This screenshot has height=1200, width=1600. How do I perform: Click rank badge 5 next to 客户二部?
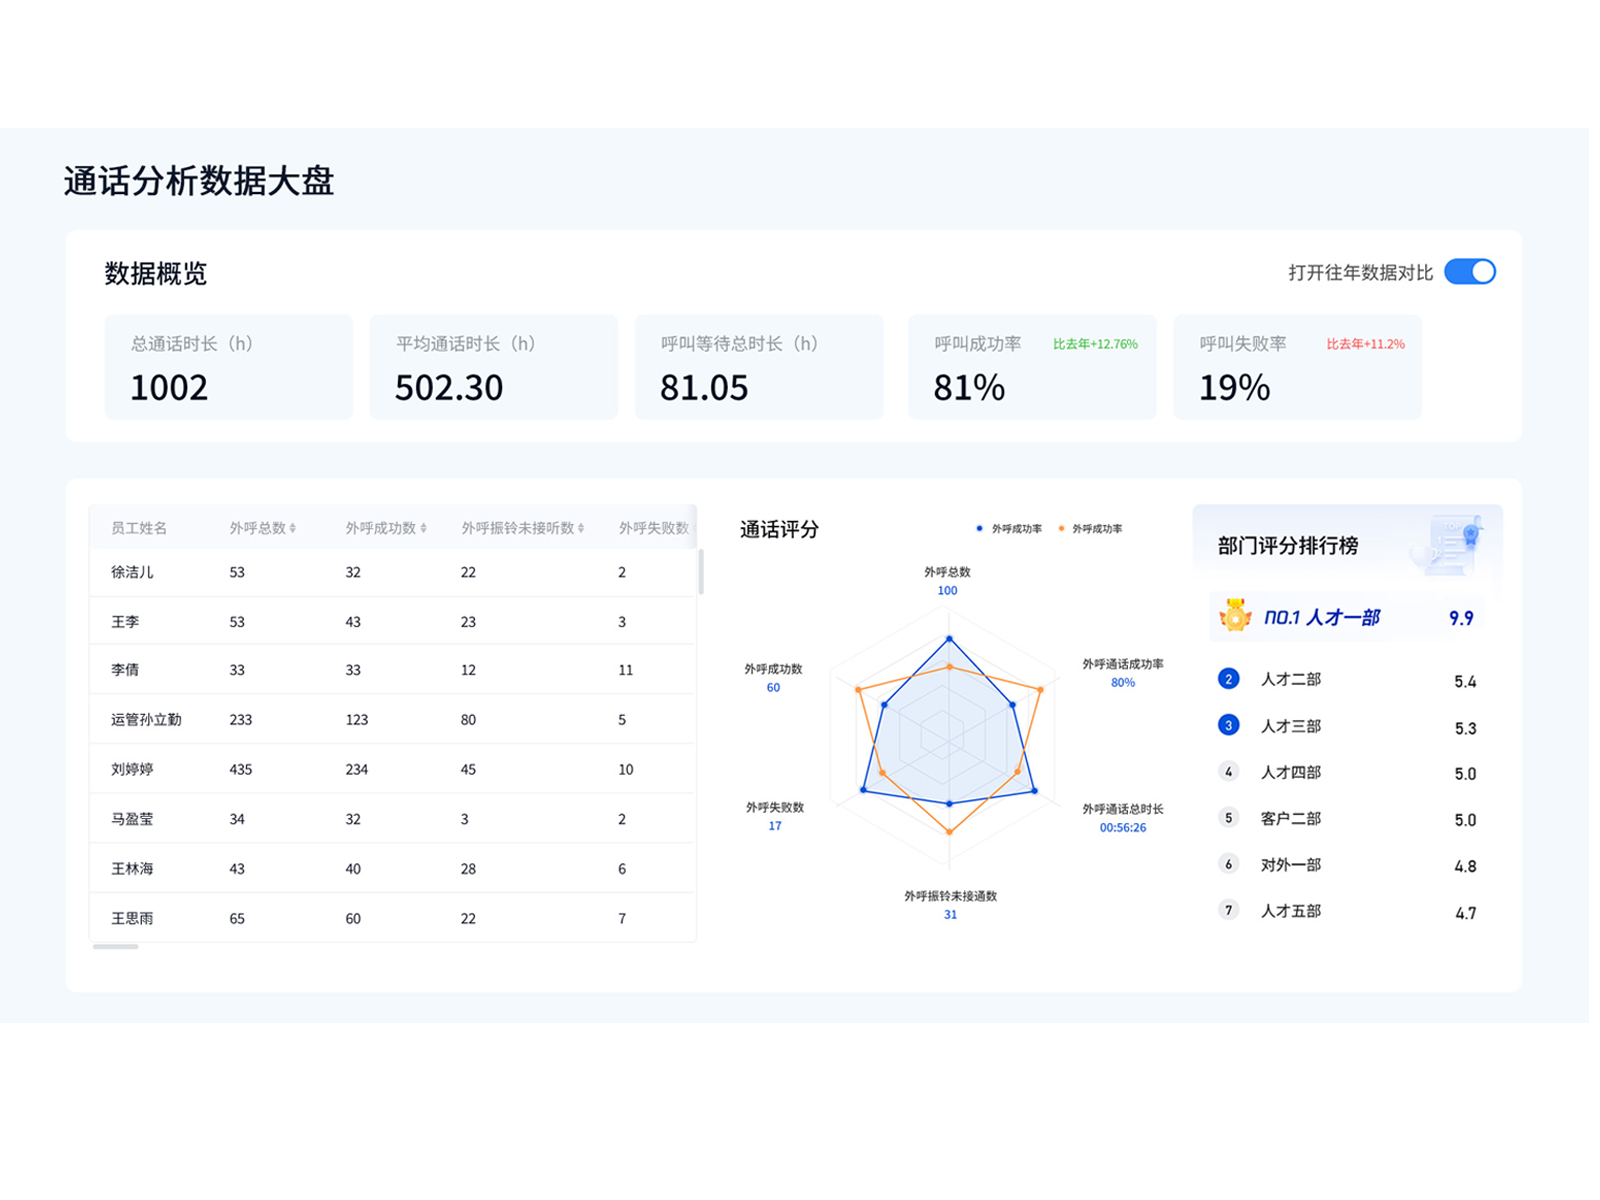pyautogui.click(x=1229, y=817)
